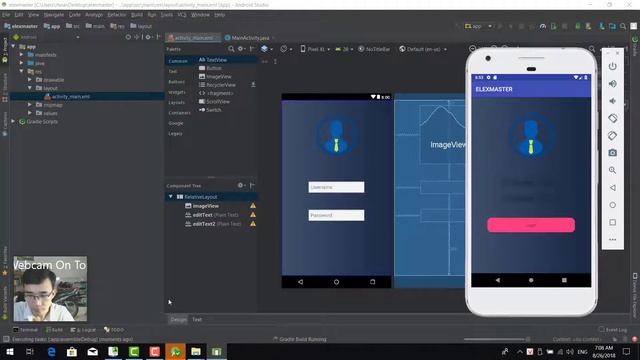
Task: Collapse the RelativeLayout node in Component Tree
Action: pyautogui.click(x=171, y=197)
